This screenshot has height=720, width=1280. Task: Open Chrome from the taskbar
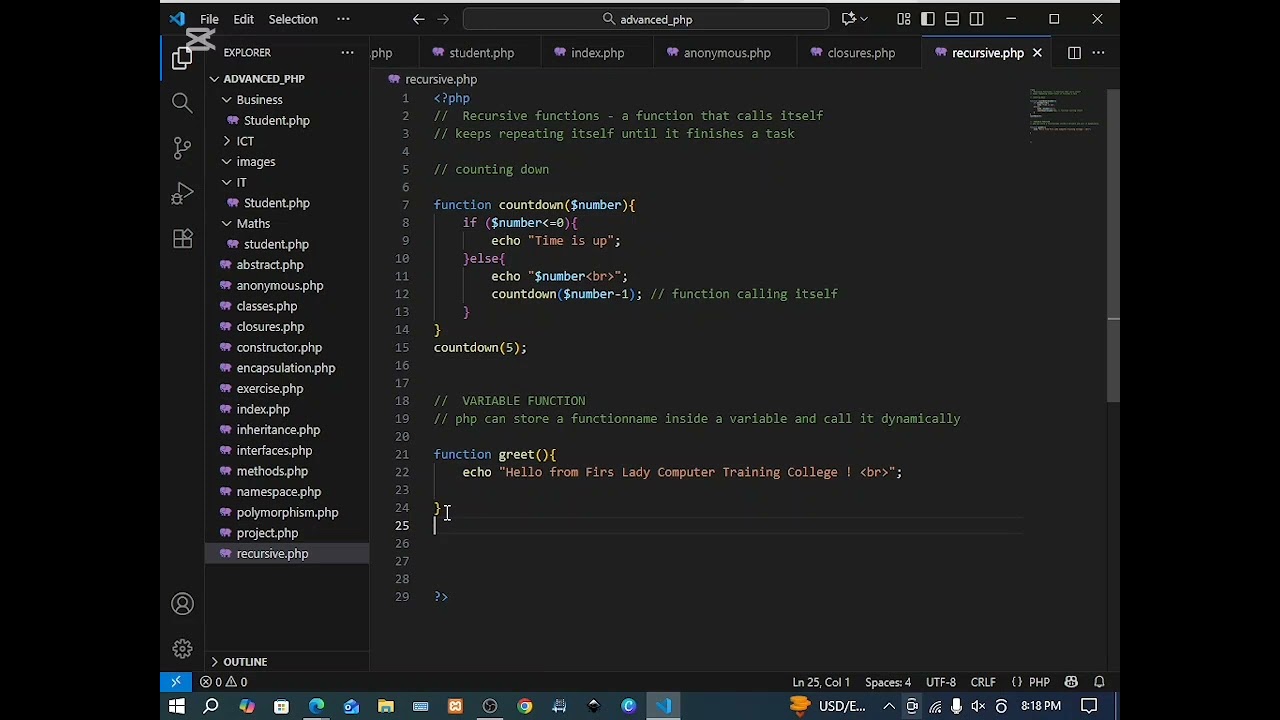click(524, 706)
